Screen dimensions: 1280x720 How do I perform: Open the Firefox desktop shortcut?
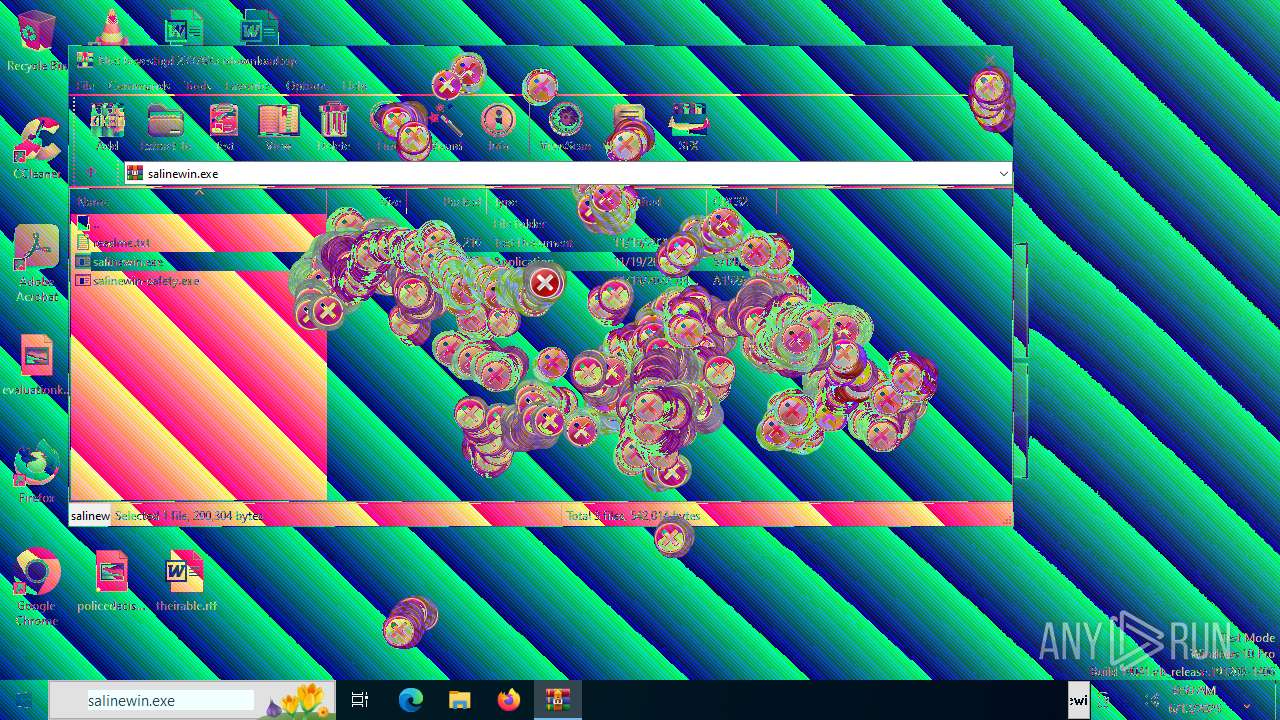pos(36,473)
